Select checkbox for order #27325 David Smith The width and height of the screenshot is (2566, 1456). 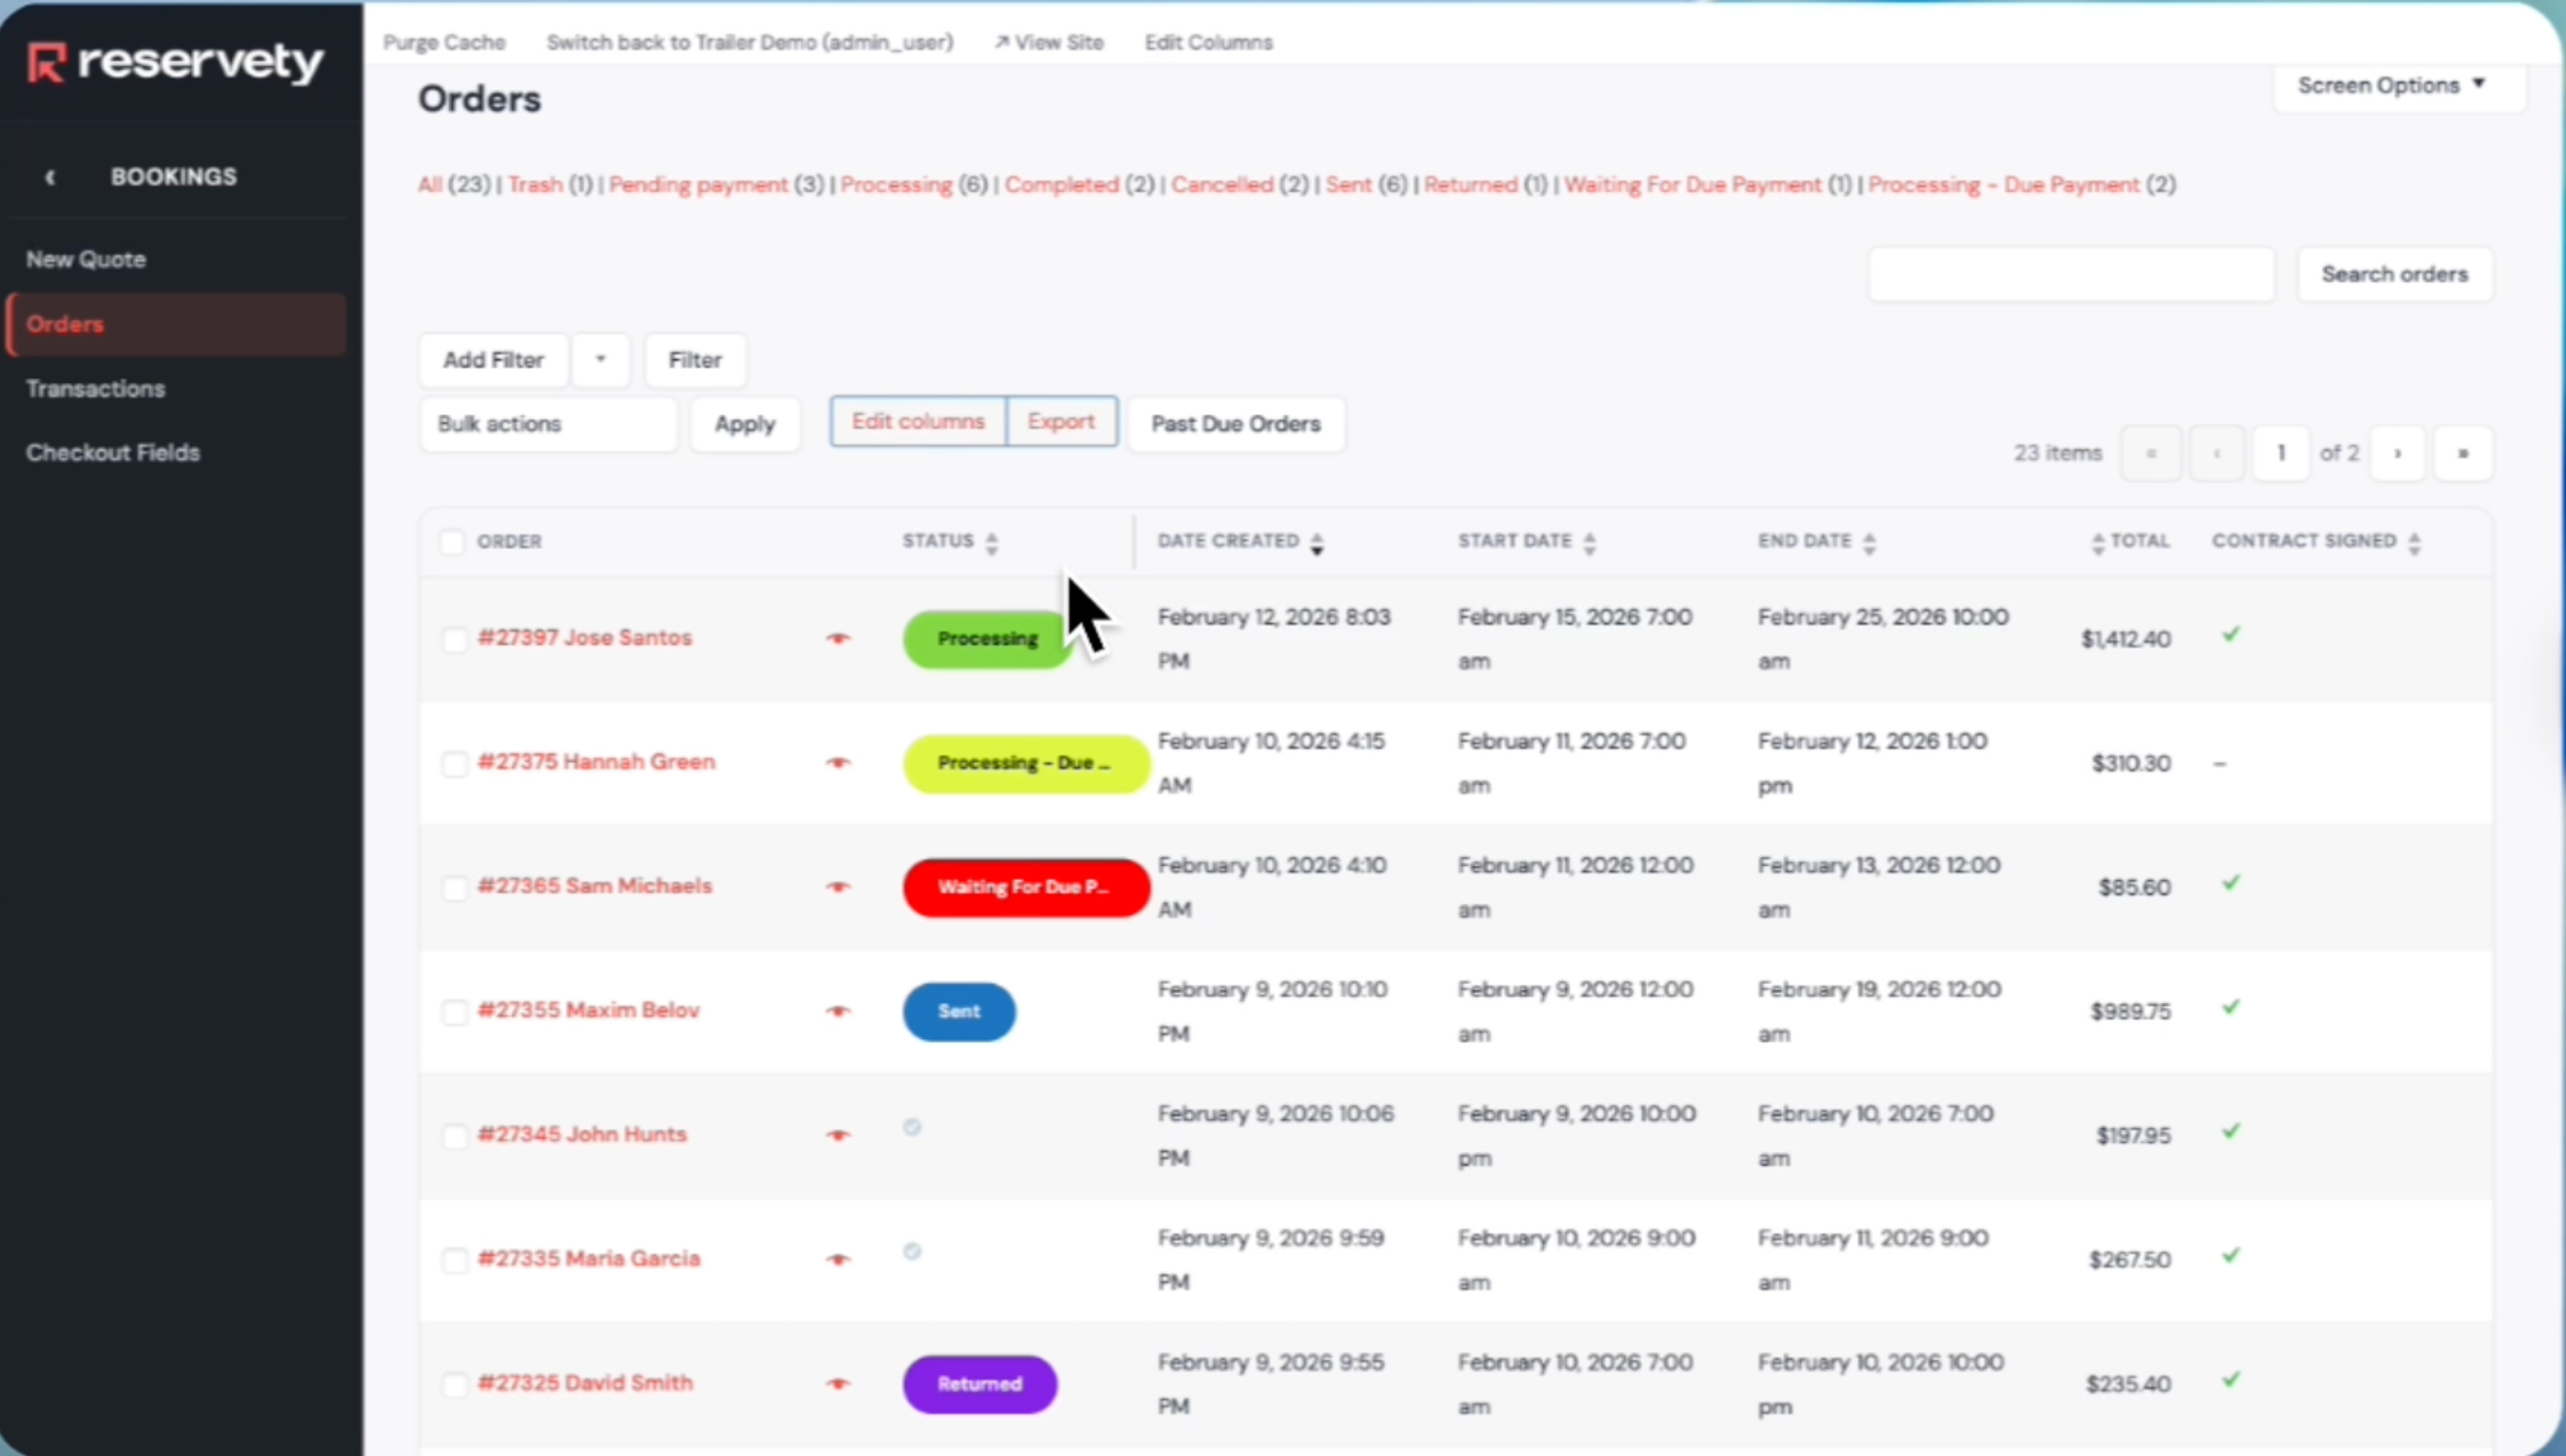point(454,1384)
